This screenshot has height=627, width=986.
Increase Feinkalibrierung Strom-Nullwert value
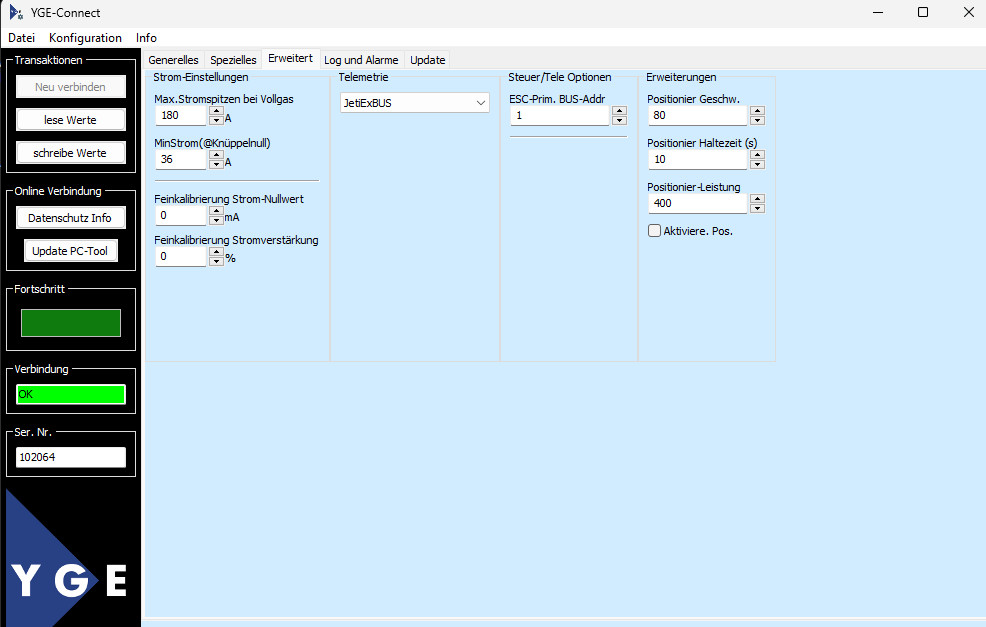coord(216,211)
